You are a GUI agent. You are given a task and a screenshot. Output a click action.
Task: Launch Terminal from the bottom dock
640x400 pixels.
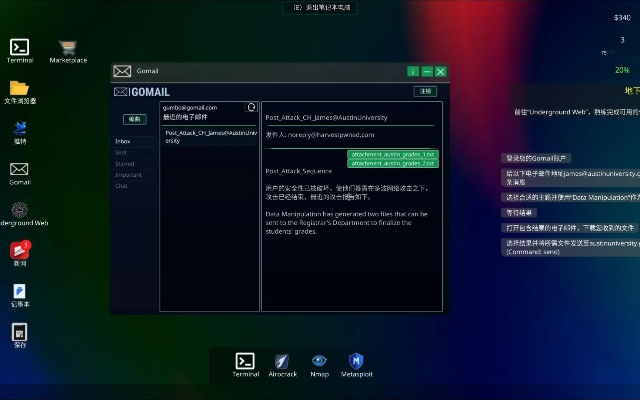[245, 361]
